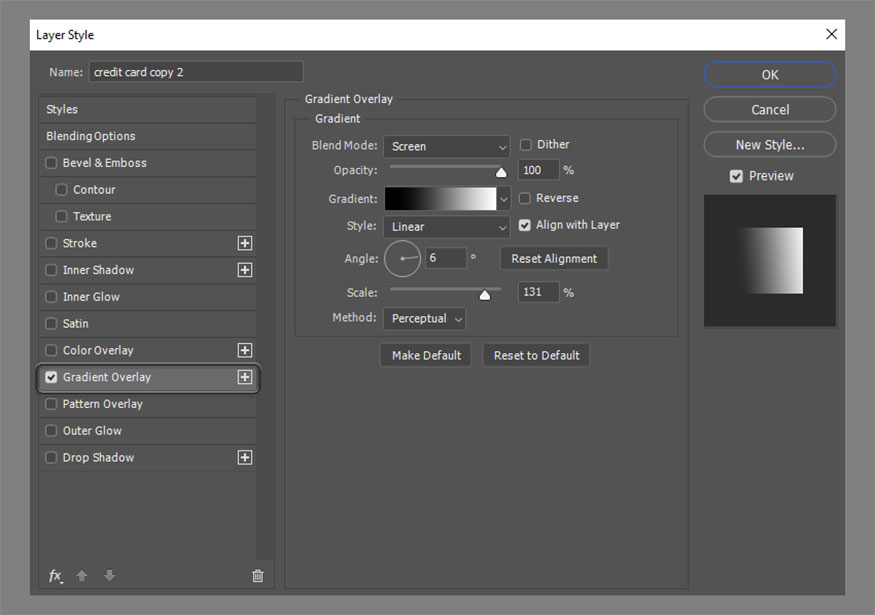875x615 pixels.
Task: Select the Satin effect row label
Action: [75, 324]
